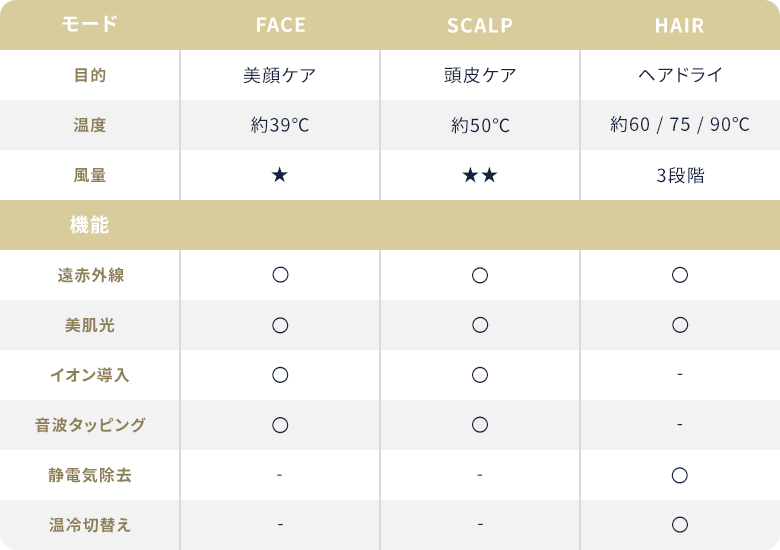This screenshot has height=550, width=780.
Task: Click the モード header cell
Action: 90,24
